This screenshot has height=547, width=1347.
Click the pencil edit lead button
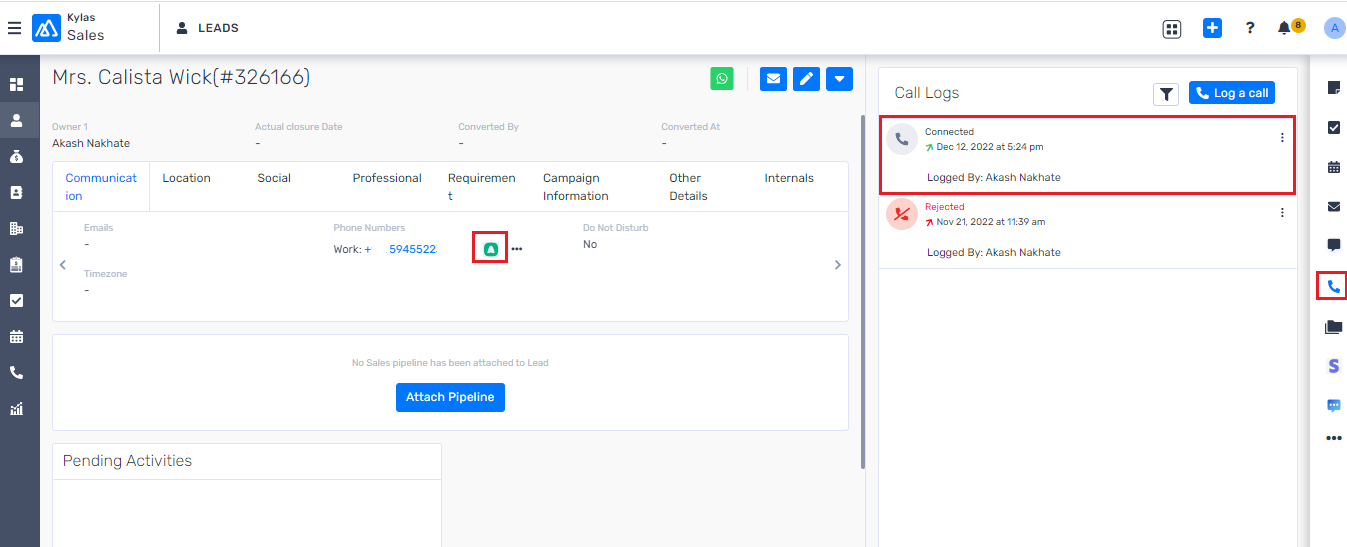[x=806, y=79]
